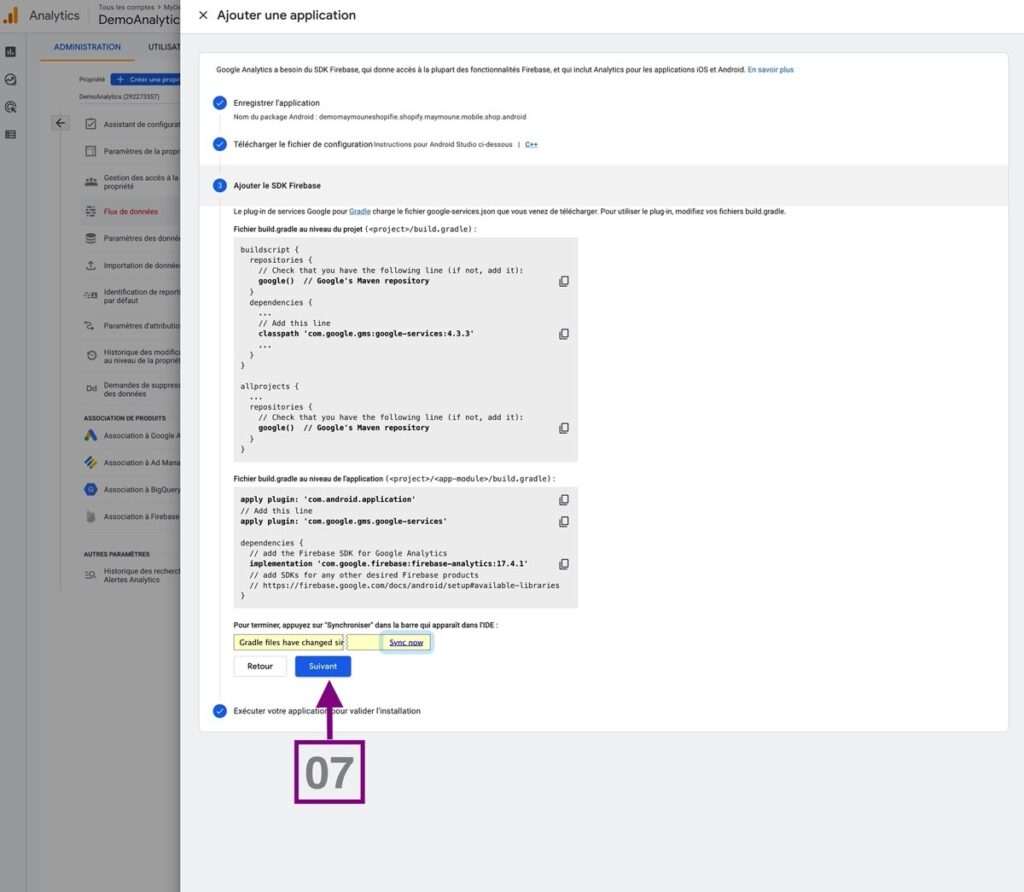Open Historique des modifications au niveau propriété
The width and height of the screenshot is (1024, 892).
click(133, 356)
